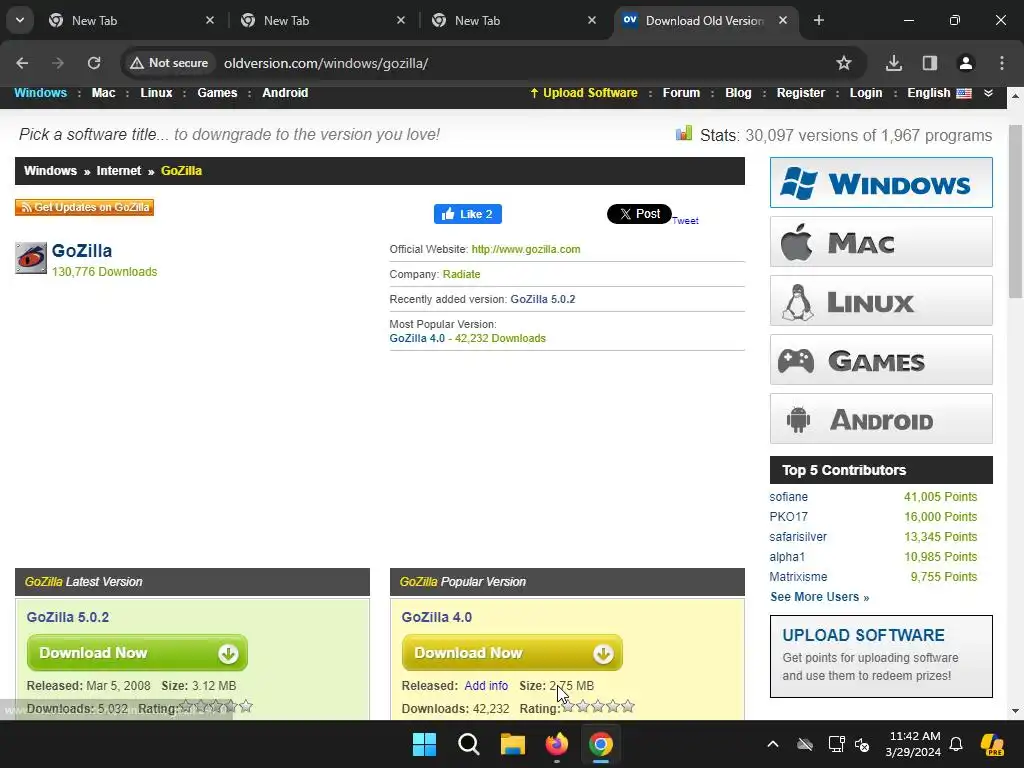The height and width of the screenshot is (768, 1024).
Task: Select the Linux penguin banner
Action: 881,300
